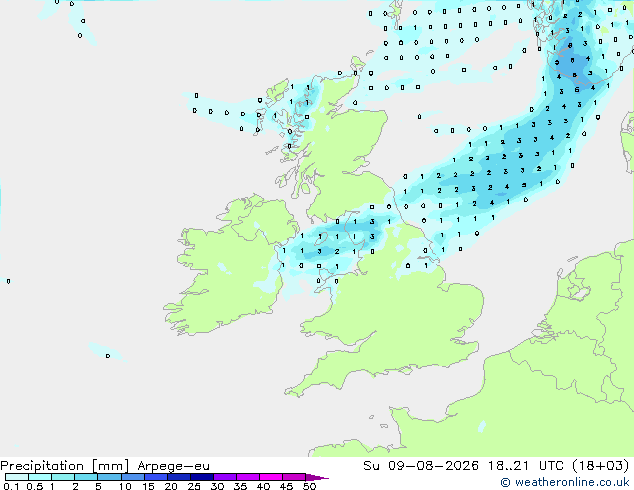
Task: Click the "30" legend scale label
Action: [217, 486]
